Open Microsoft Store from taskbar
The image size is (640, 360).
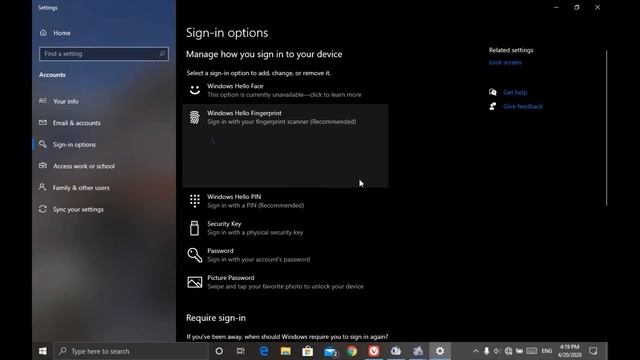coord(308,351)
